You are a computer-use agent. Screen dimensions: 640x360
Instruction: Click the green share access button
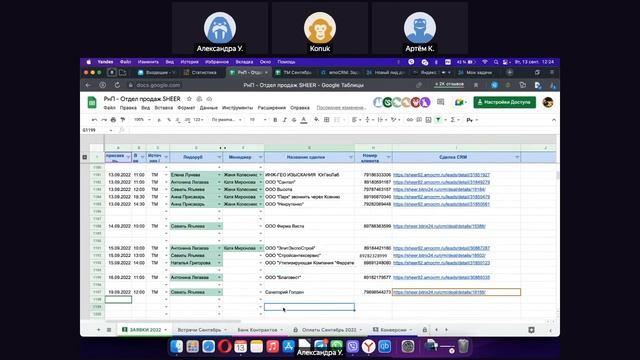(504, 102)
